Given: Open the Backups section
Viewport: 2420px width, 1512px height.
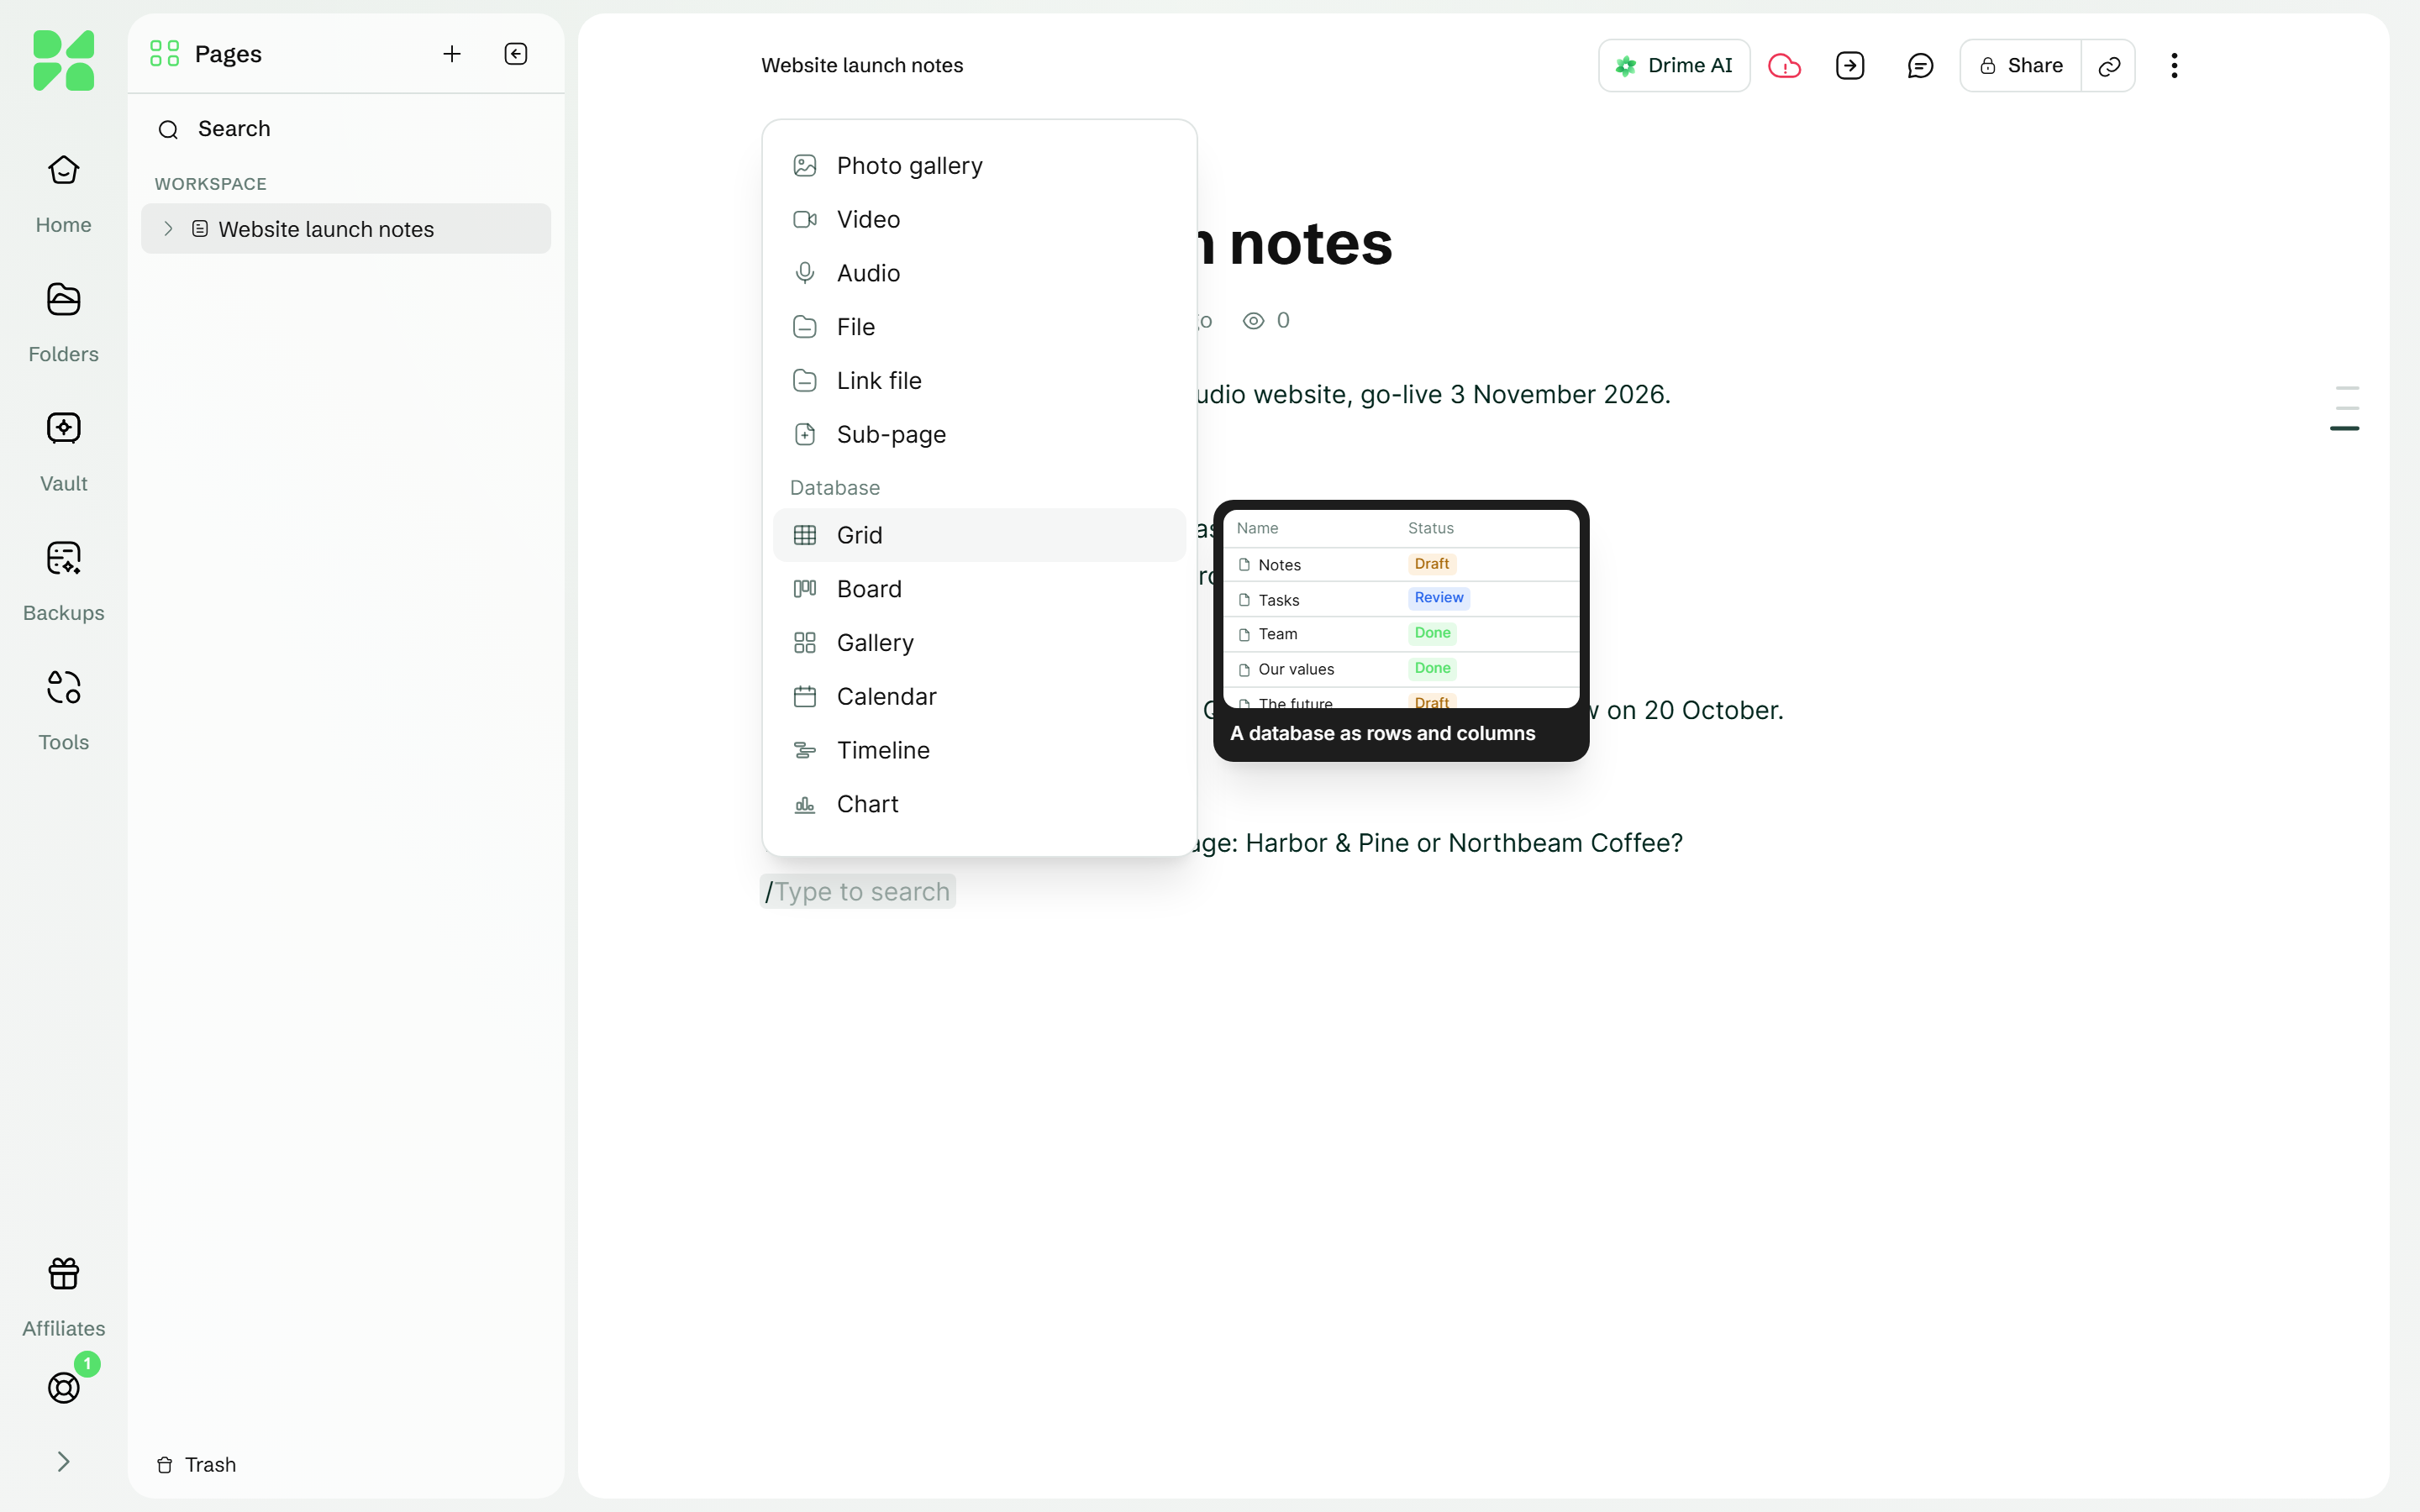Looking at the screenshot, I should (63, 582).
